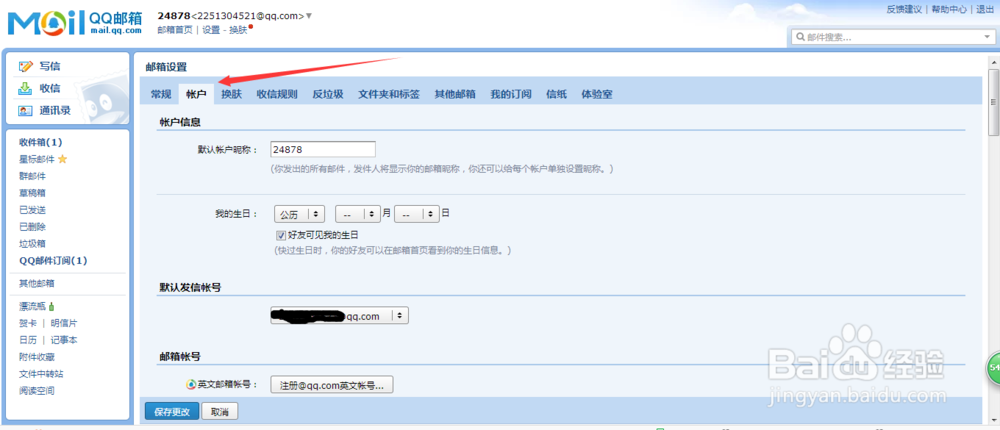
Task: Open the 文件夹和标签 tab
Action: pyautogui.click(x=389, y=94)
